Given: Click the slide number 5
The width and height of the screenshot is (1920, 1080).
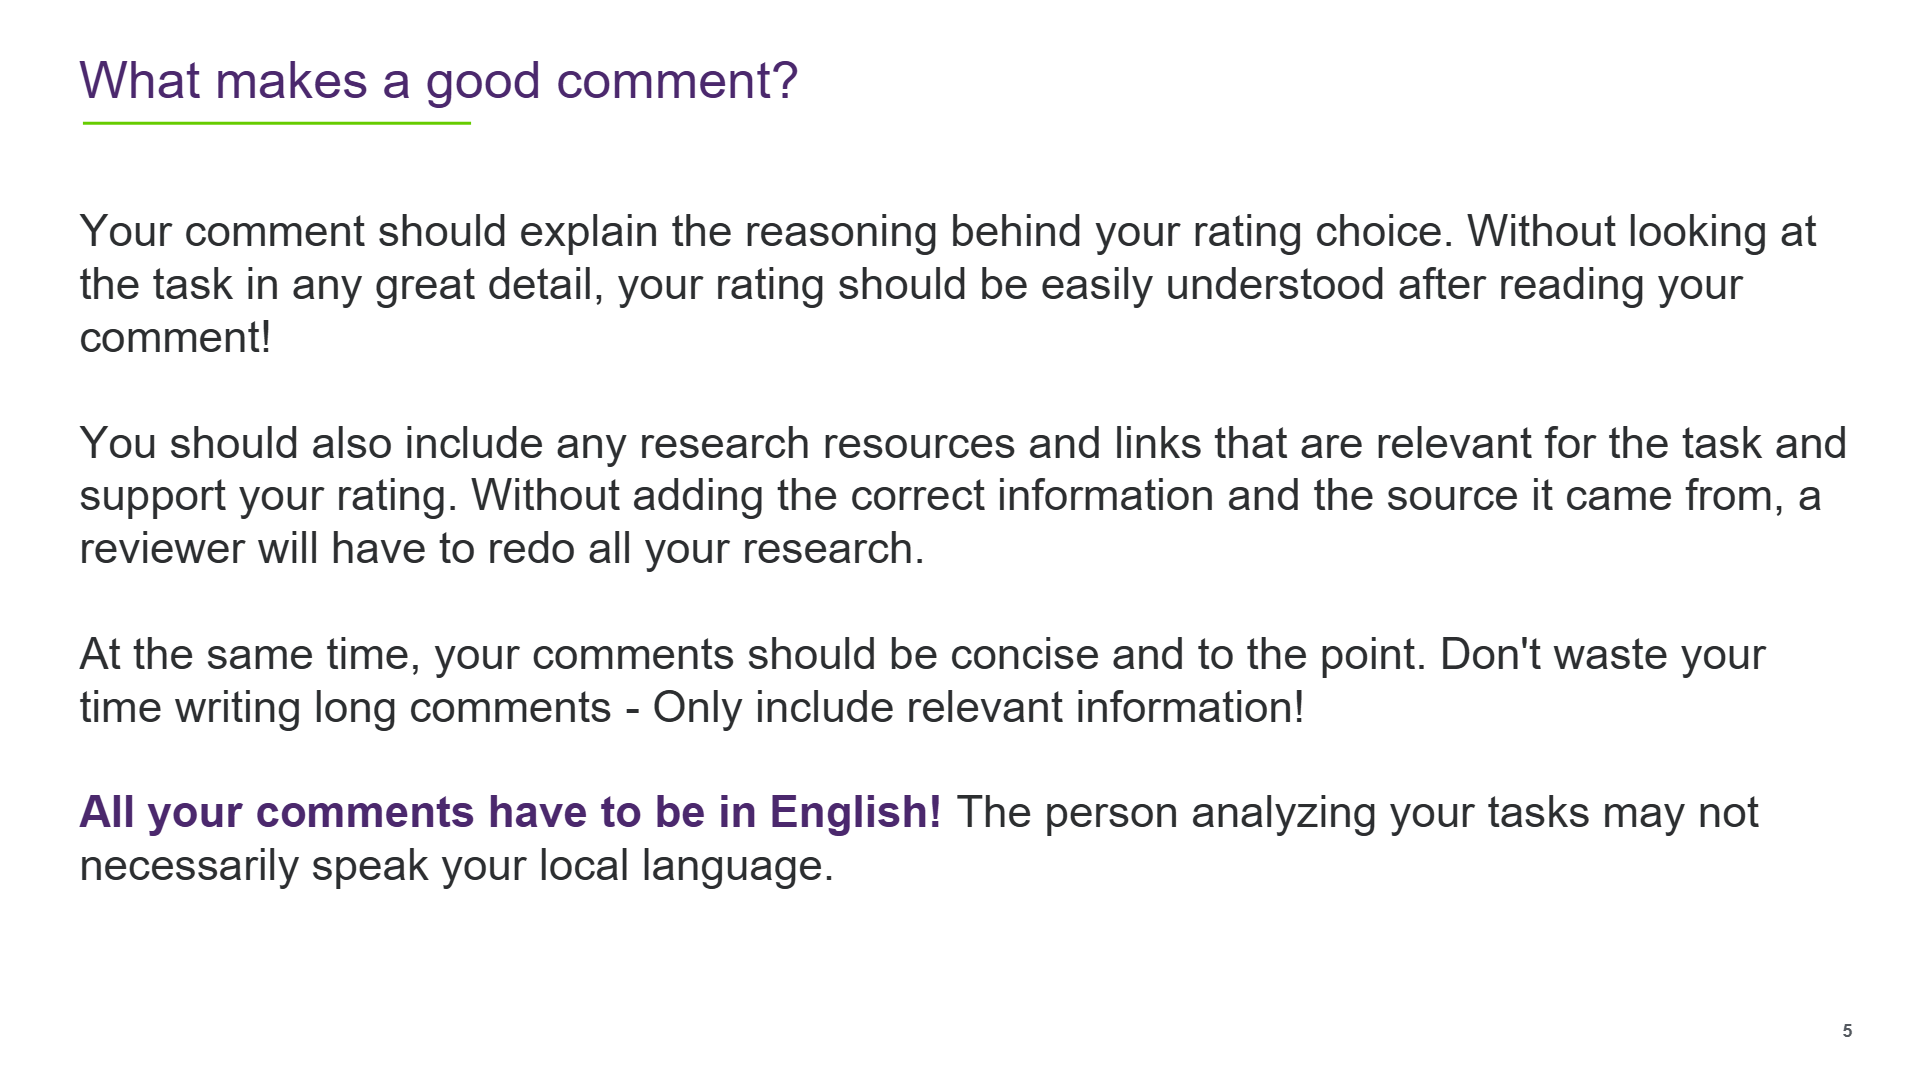Looking at the screenshot, I should [1847, 1030].
